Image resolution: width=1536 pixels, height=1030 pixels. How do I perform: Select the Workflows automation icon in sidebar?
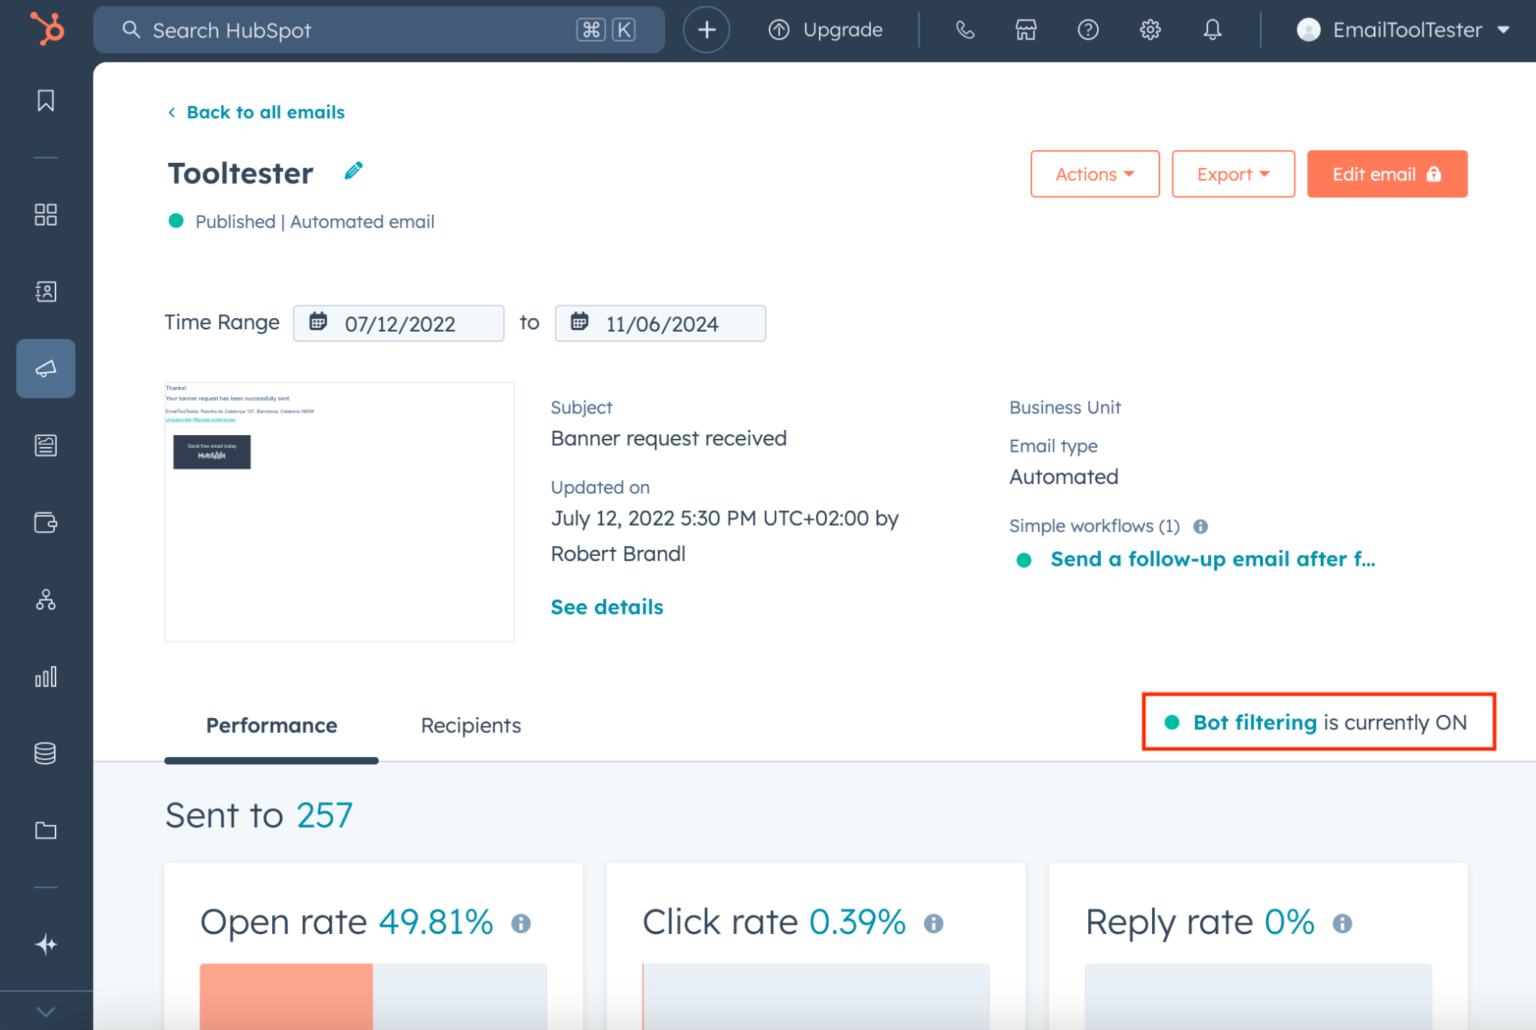(45, 600)
